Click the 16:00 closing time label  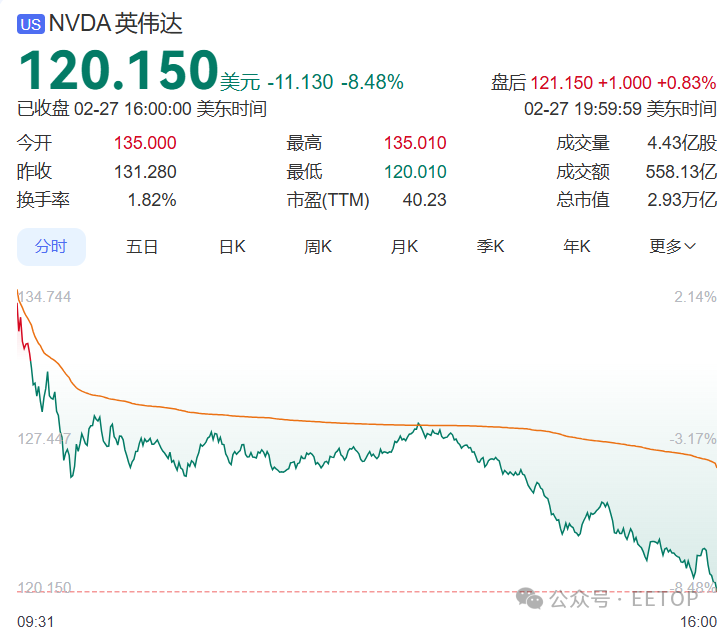[699, 621]
